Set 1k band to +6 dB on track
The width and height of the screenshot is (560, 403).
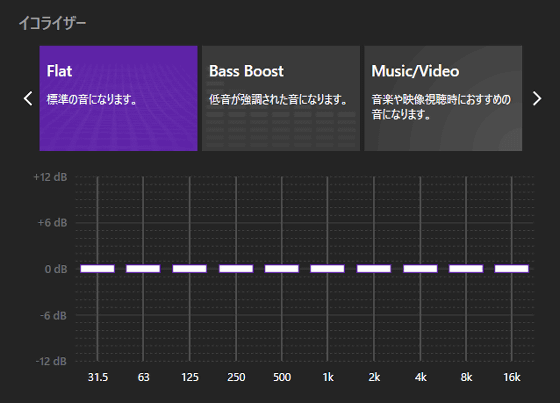[328, 223]
